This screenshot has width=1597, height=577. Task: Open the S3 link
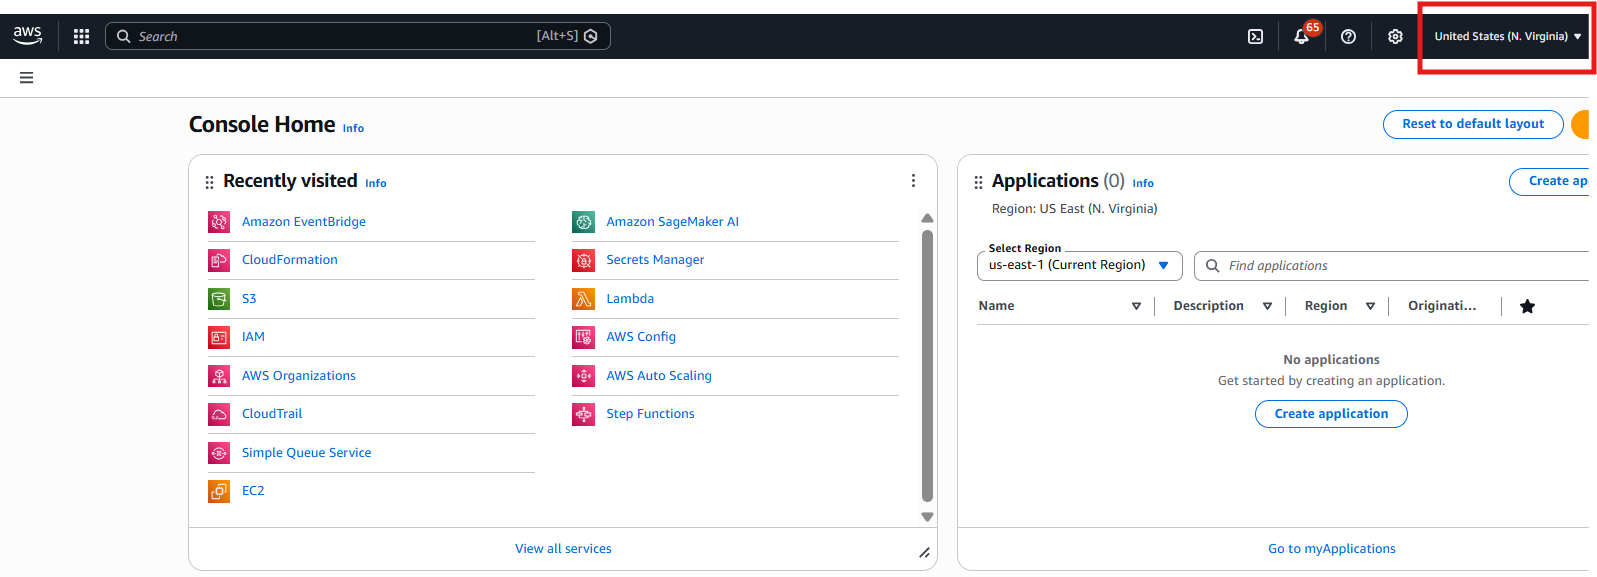[x=249, y=299]
